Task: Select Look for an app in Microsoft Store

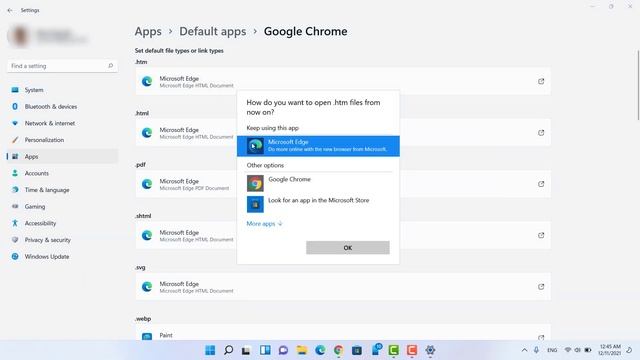Action: (318, 204)
